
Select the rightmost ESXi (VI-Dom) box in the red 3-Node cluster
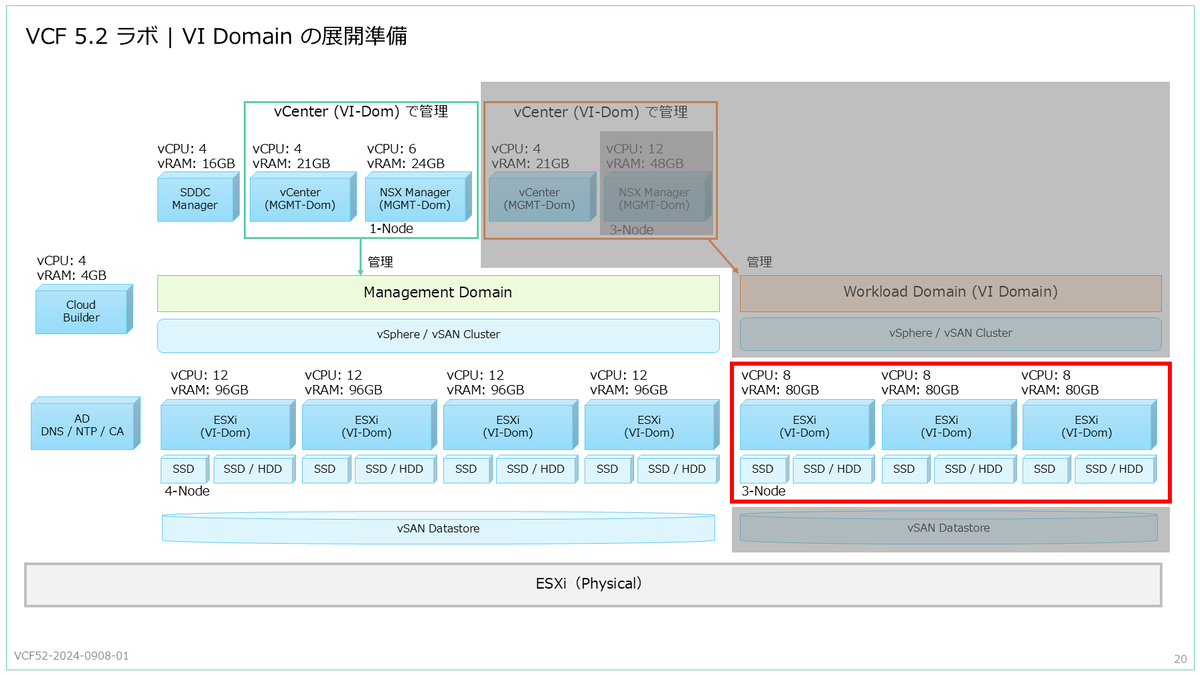tap(1090, 424)
